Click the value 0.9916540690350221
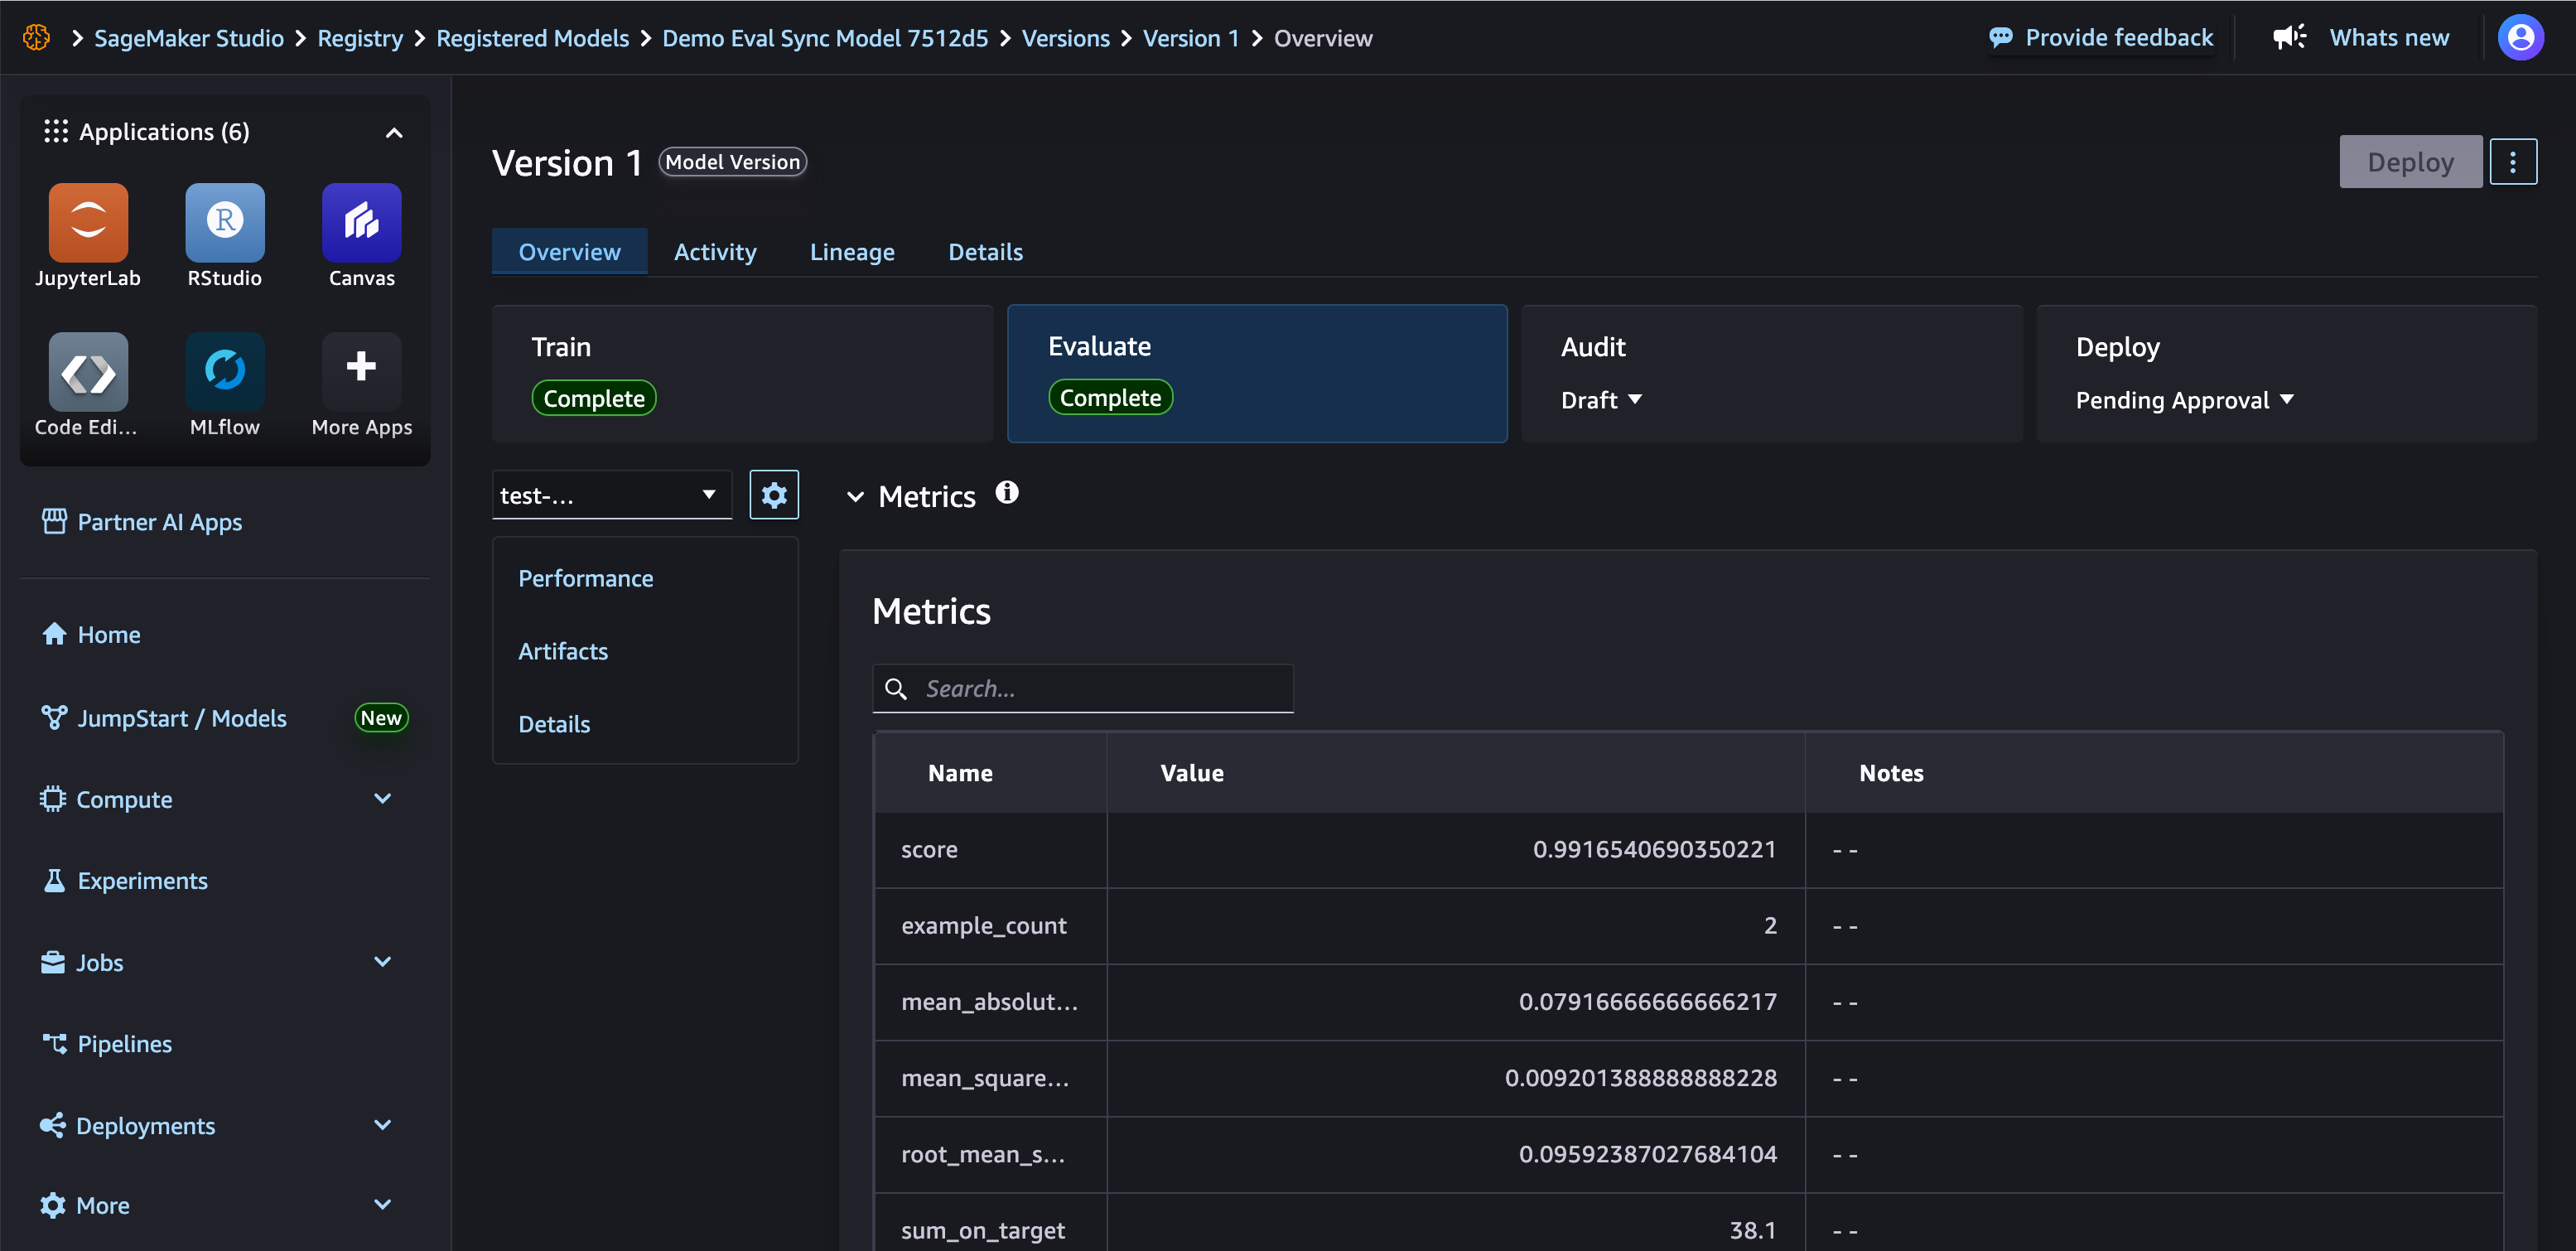 (x=1654, y=849)
